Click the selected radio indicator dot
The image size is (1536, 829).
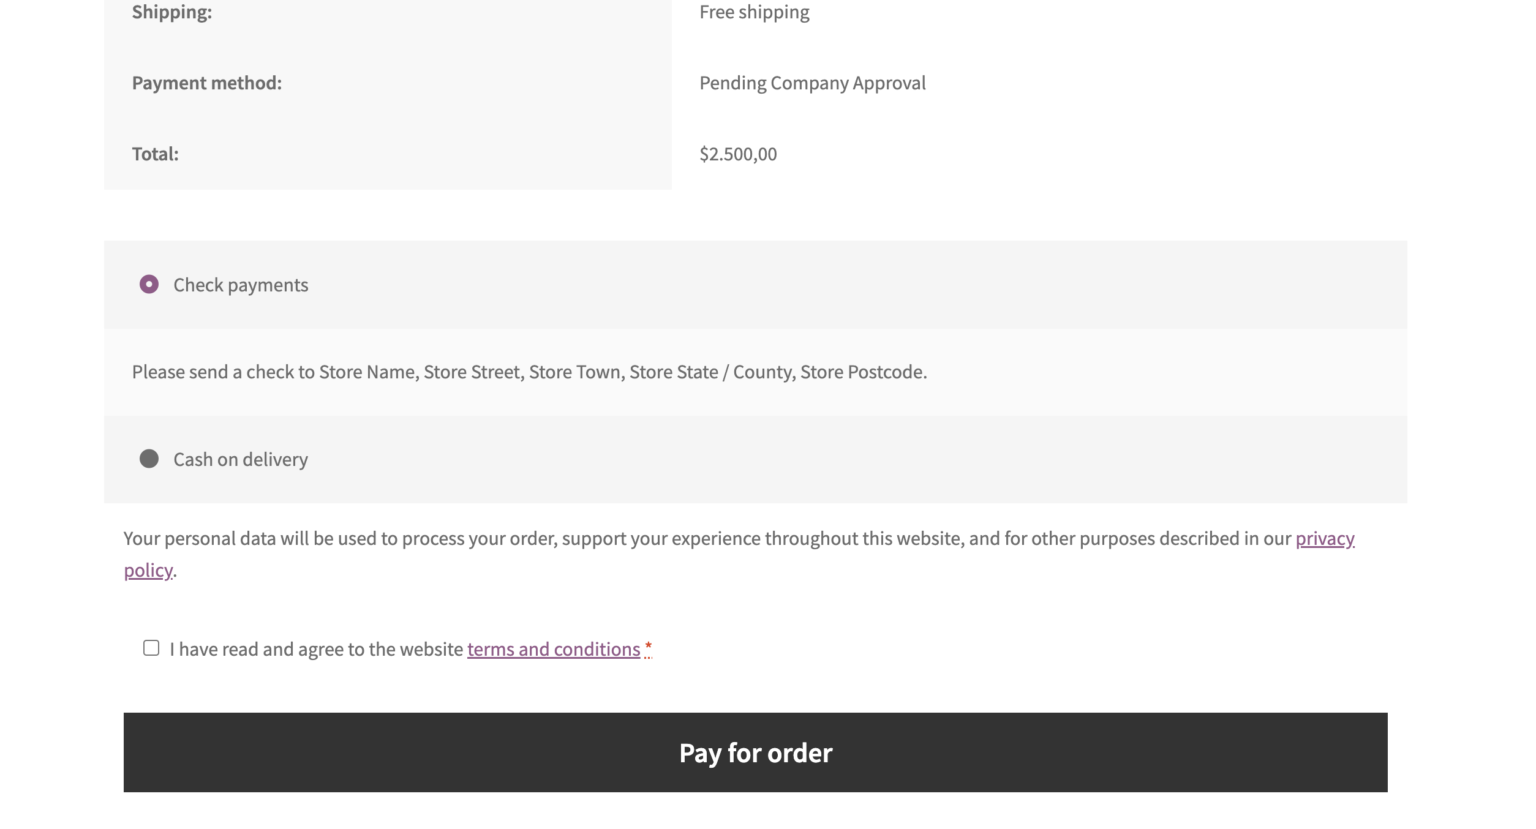(x=149, y=284)
